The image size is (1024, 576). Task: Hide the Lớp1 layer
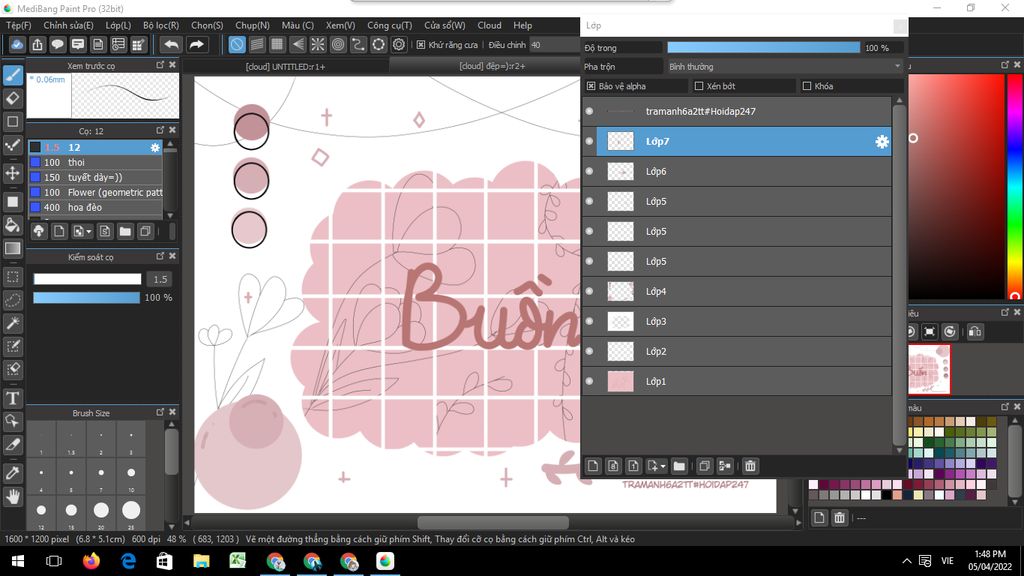pyautogui.click(x=590, y=381)
